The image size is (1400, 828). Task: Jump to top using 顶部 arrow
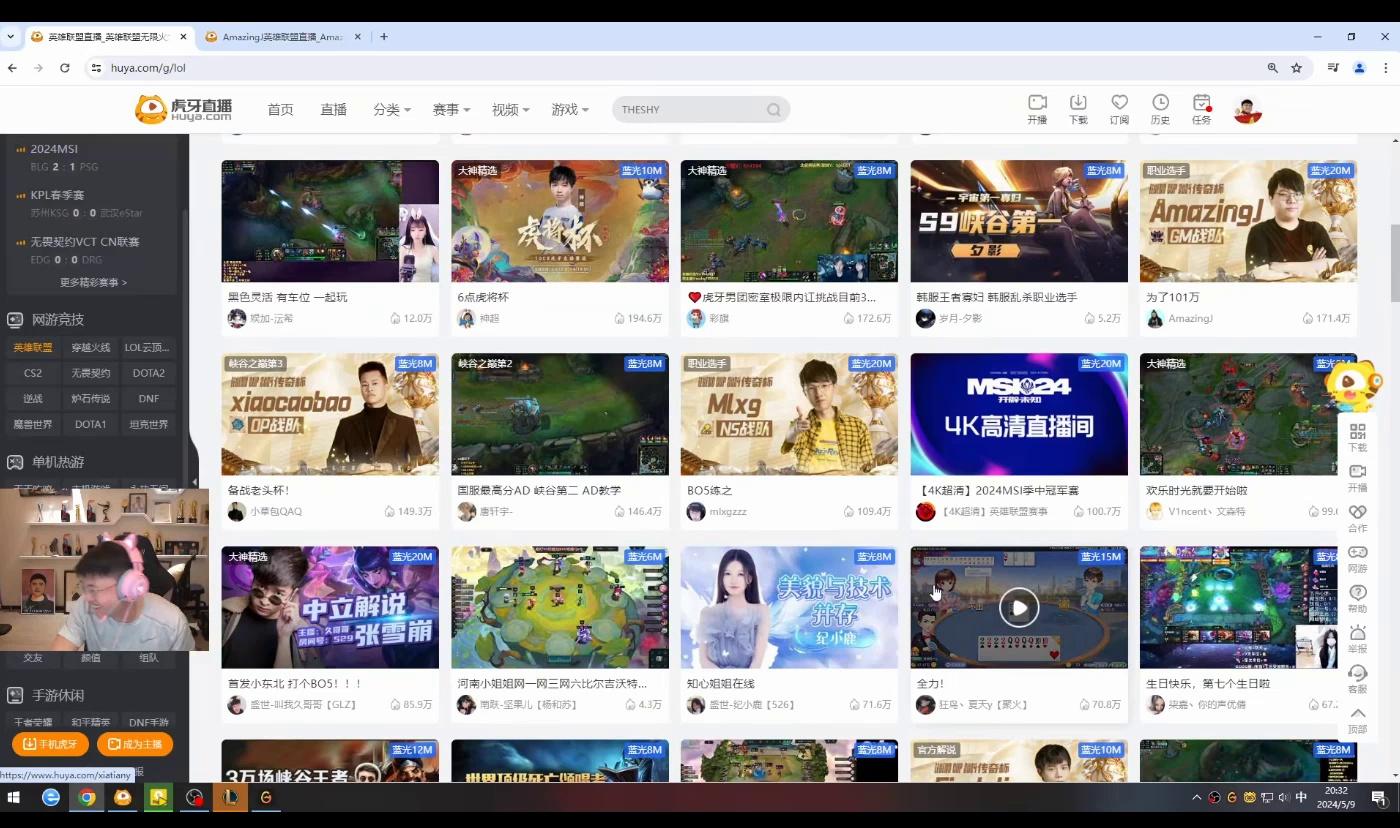(1357, 714)
